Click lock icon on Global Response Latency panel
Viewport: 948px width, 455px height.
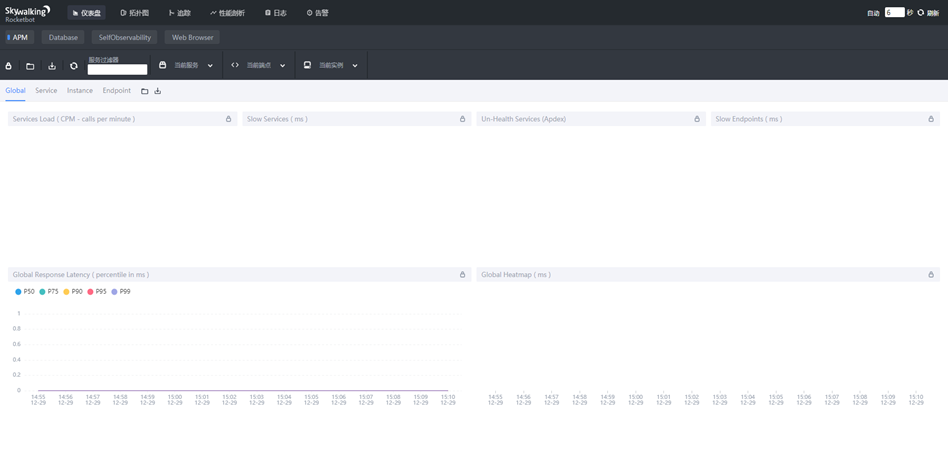(463, 274)
